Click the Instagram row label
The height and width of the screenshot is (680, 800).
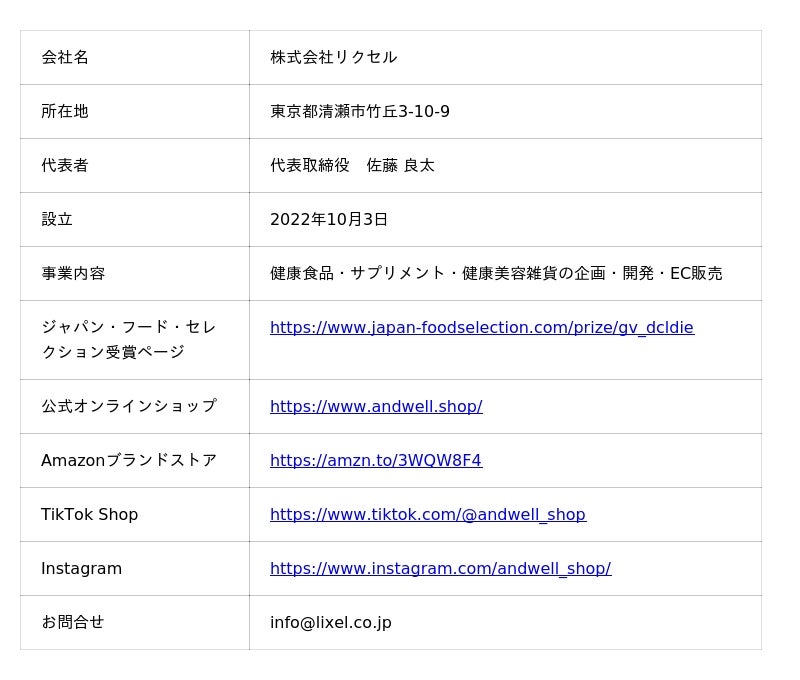click(x=82, y=568)
